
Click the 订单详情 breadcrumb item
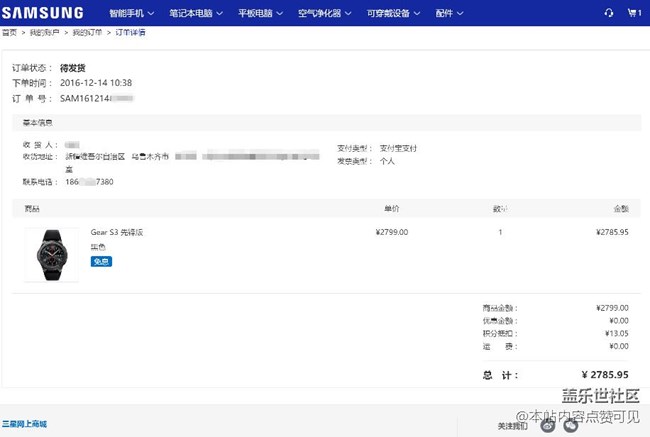[129, 33]
